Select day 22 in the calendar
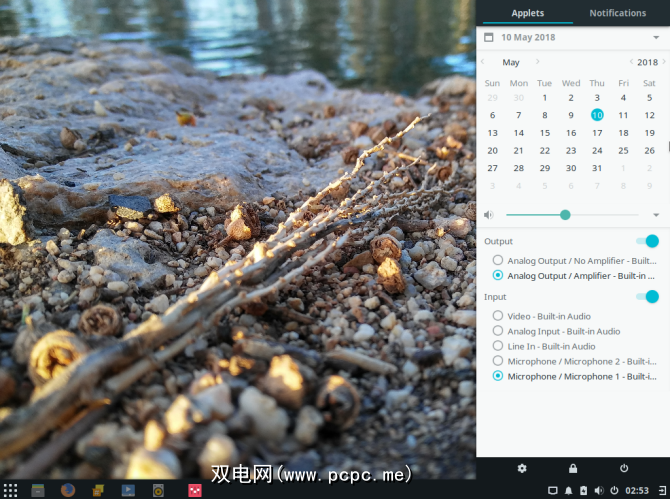The image size is (670, 499). (x=545, y=150)
